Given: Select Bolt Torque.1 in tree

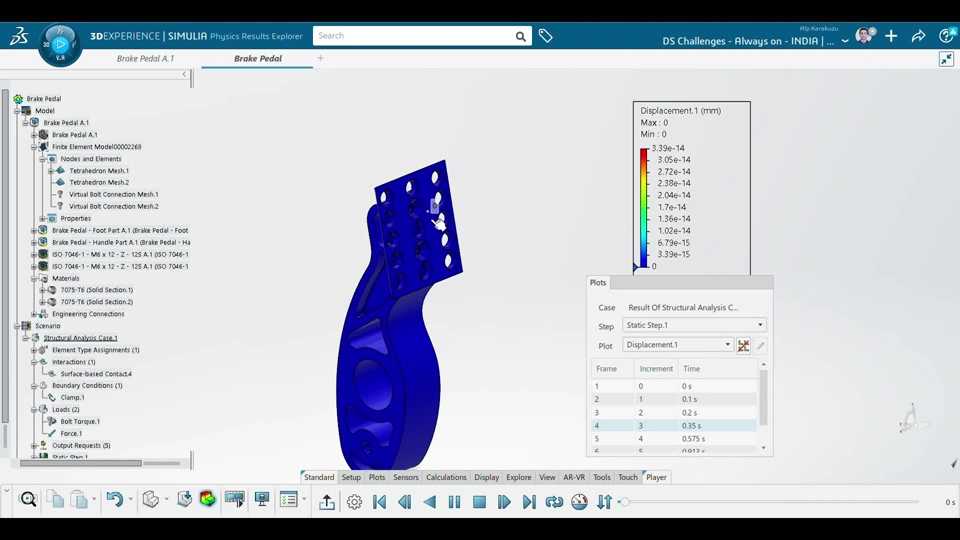Looking at the screenshot, I should pos(80,421).
